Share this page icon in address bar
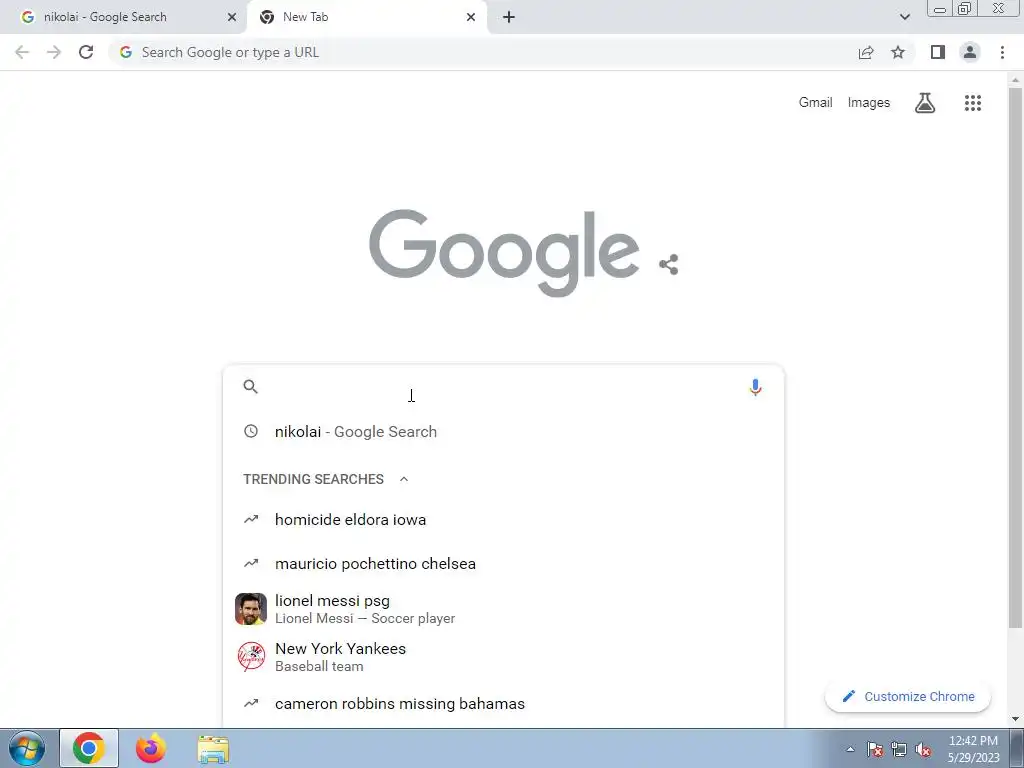Viewport: 1024px width, 768px height. (866, 52)
